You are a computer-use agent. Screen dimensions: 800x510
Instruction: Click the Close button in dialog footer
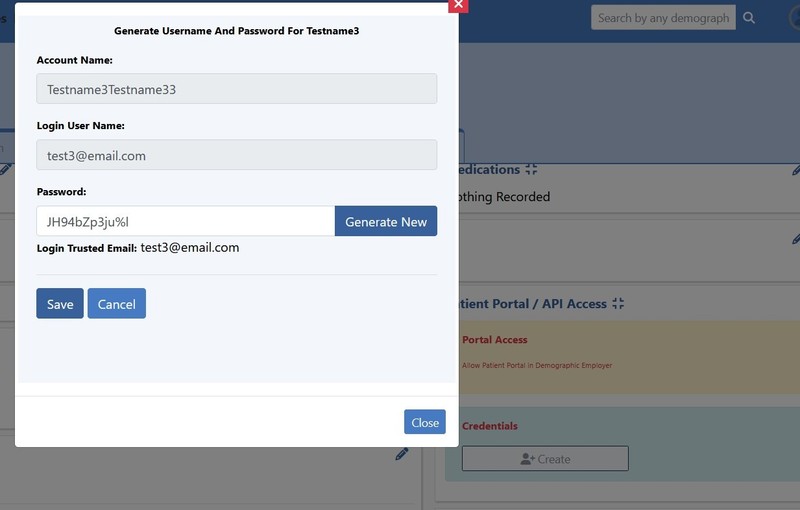425,422
